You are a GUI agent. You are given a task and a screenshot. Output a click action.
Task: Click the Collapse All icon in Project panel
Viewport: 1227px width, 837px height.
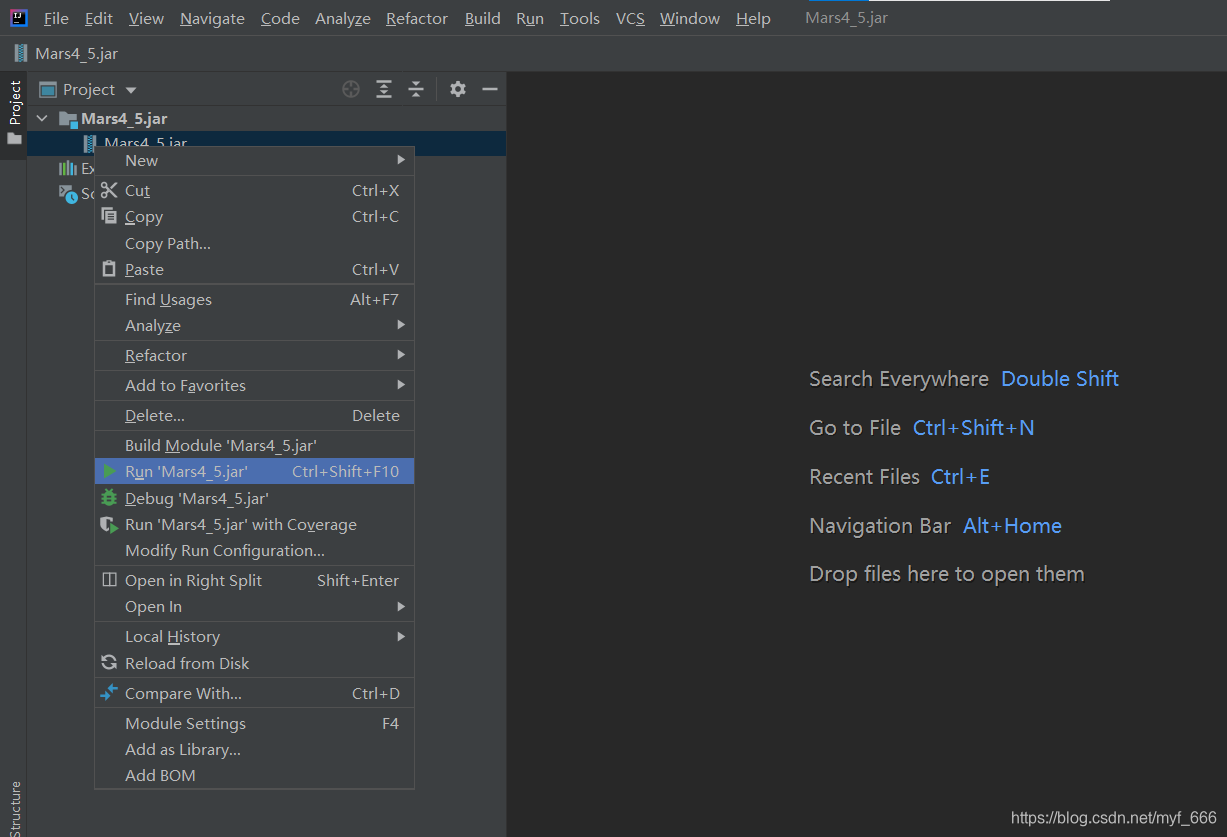coord(416,89)
